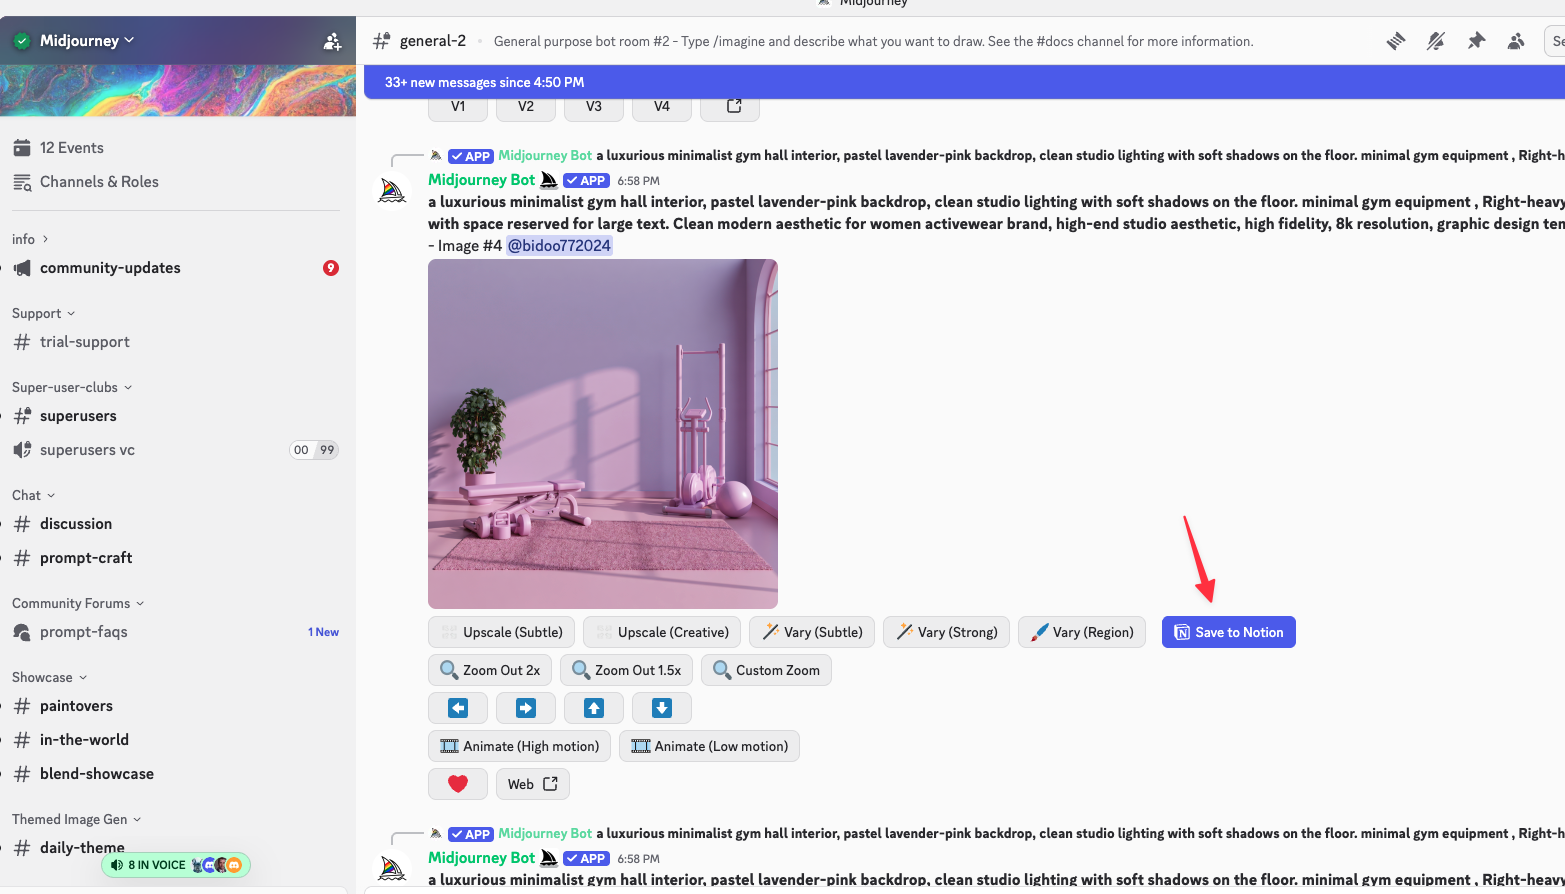
Task: Collapse the Showcase category
Action: [x=49, y=677]
